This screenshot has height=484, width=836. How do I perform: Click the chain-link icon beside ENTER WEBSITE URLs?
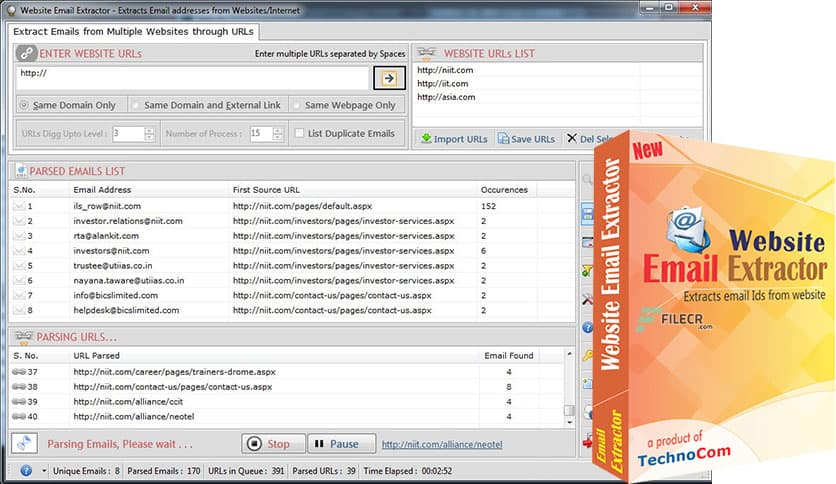(26, 53)
